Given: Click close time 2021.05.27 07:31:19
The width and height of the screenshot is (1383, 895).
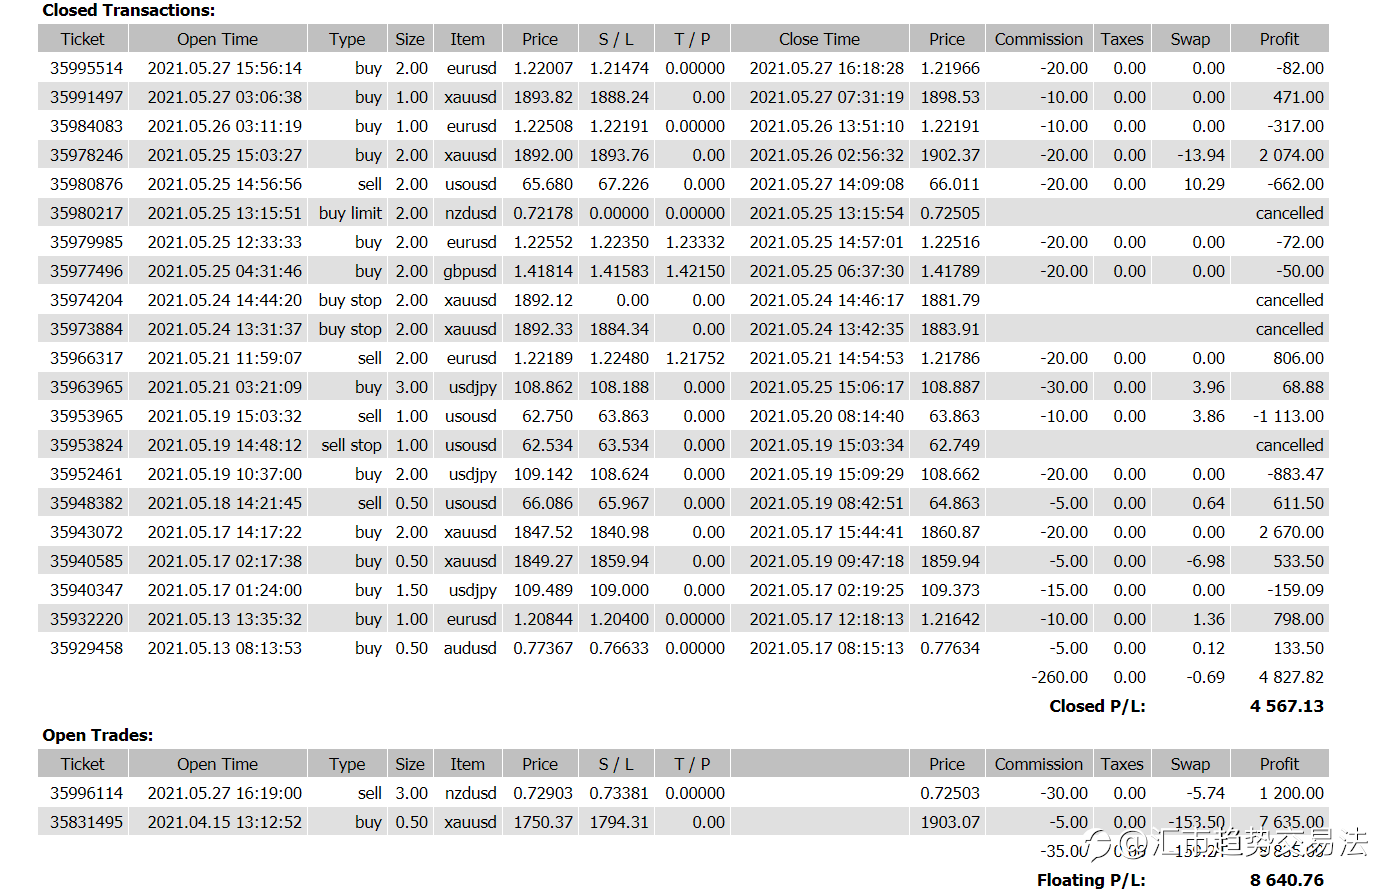Looking at the screenshot, I should [x=827, y=97].
